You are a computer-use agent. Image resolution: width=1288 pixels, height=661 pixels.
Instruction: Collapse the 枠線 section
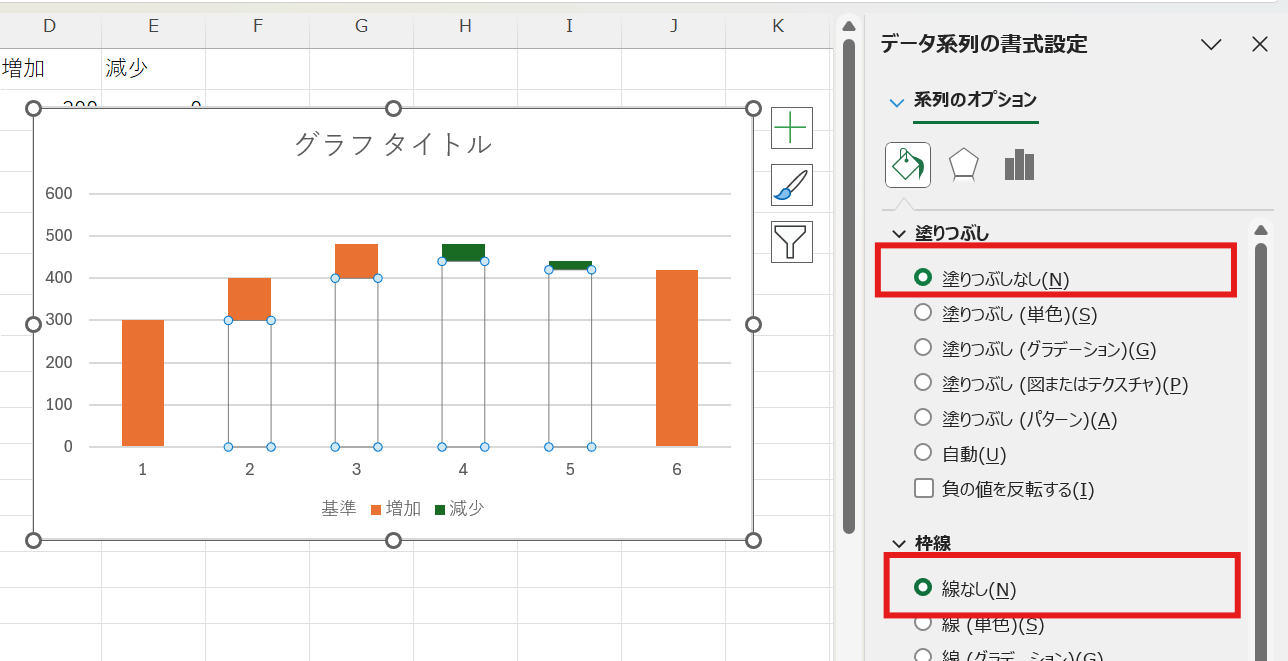[898, 543]
